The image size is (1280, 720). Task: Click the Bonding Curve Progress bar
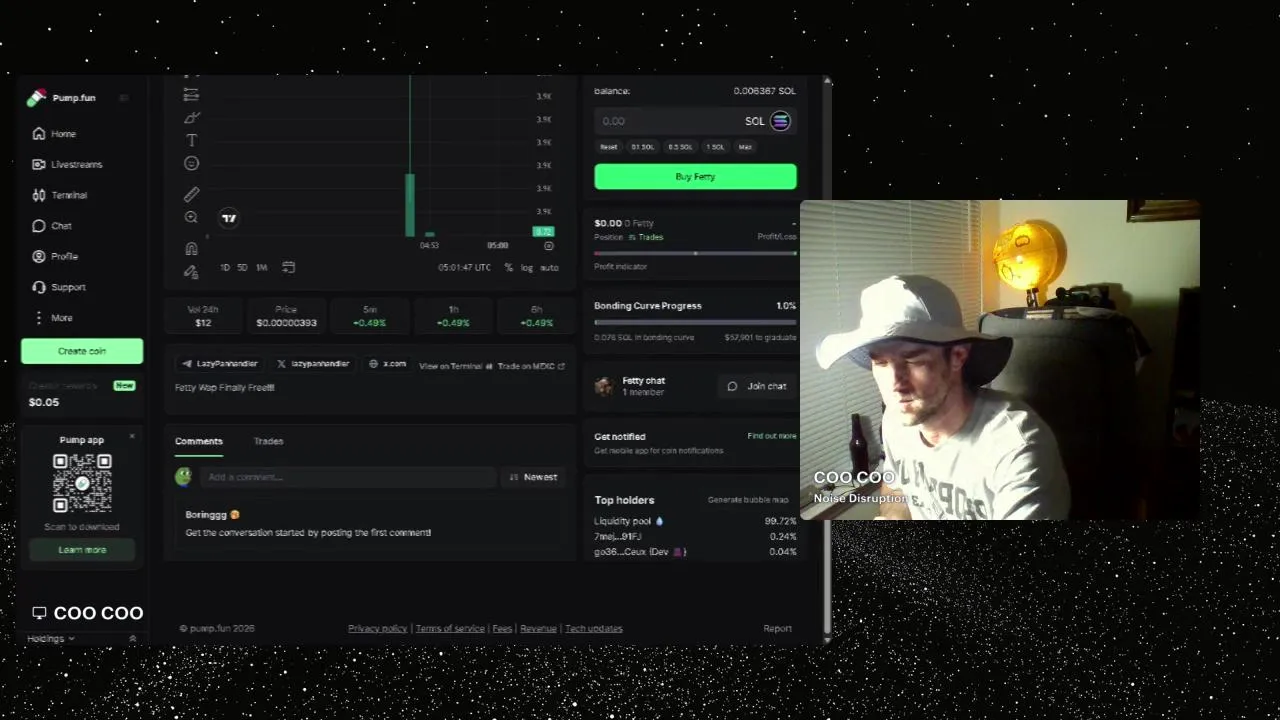point(695,322)
